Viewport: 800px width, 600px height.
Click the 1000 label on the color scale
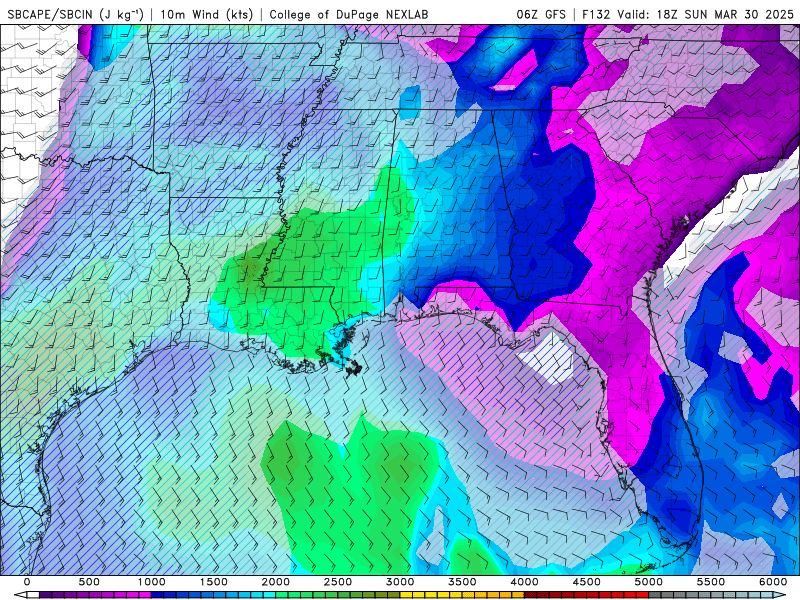click(x=152, y=582)
